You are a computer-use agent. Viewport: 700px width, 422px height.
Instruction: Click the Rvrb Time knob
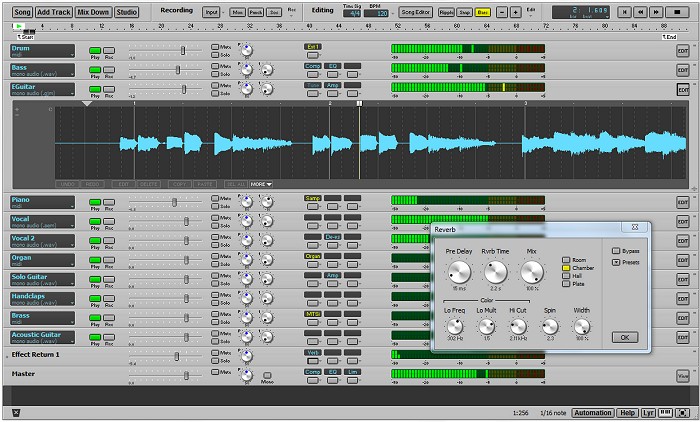click(x=496, y=271)
